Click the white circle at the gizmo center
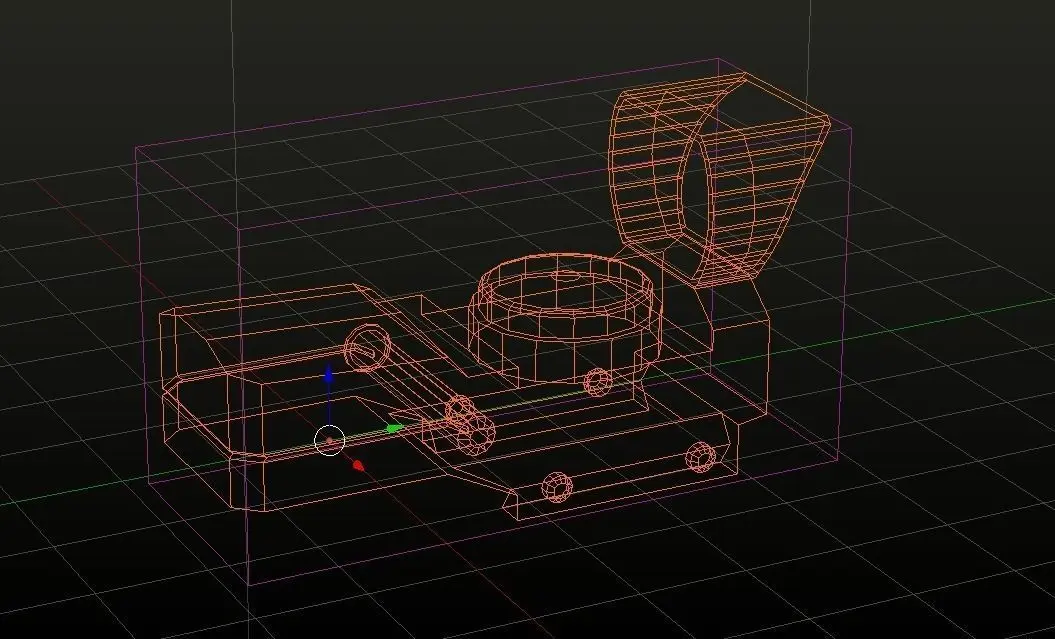1055x639 pixels. click(x=330, y=441)
